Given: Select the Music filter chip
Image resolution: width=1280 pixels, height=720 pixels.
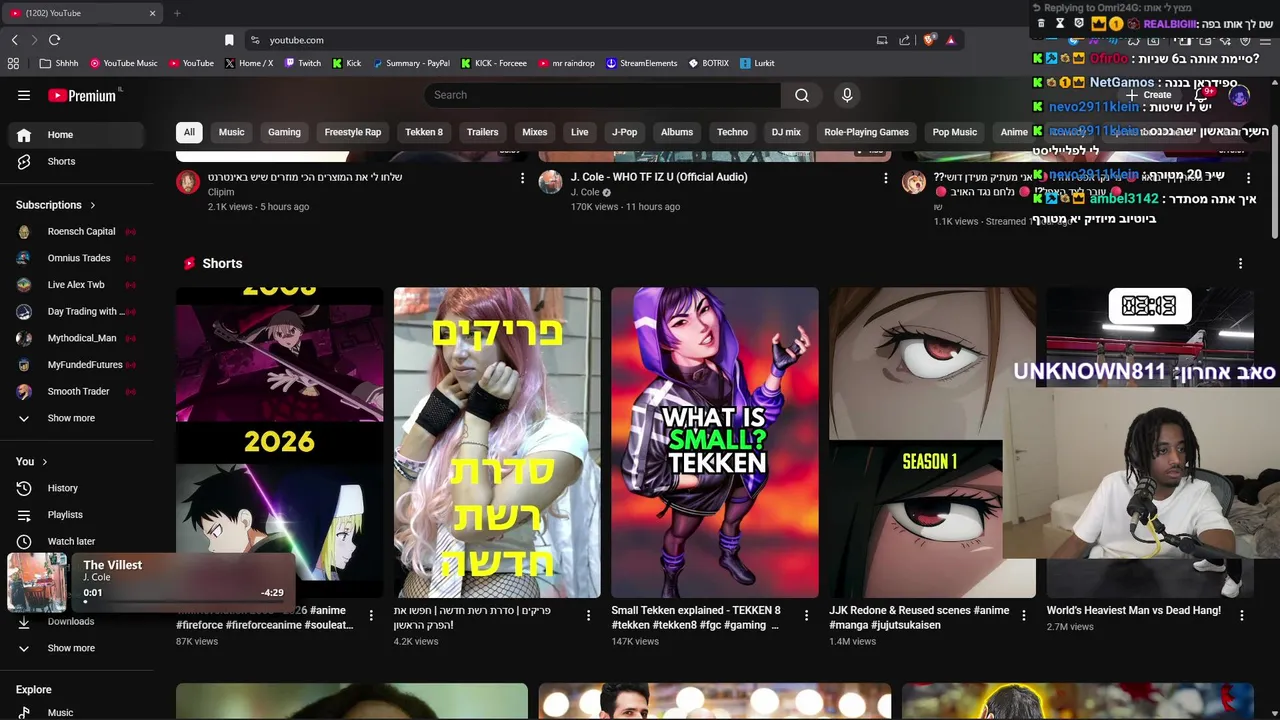Looking at the screenshot, I should pyautogui.click(x=231, y=132).
